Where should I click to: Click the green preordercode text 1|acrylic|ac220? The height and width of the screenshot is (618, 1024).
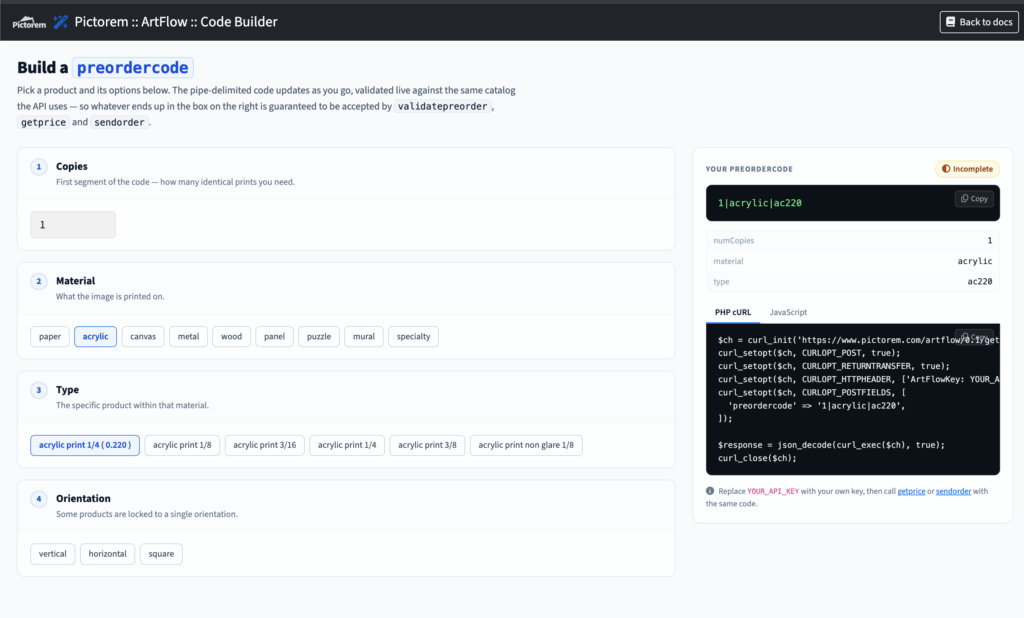coord(760,203)
